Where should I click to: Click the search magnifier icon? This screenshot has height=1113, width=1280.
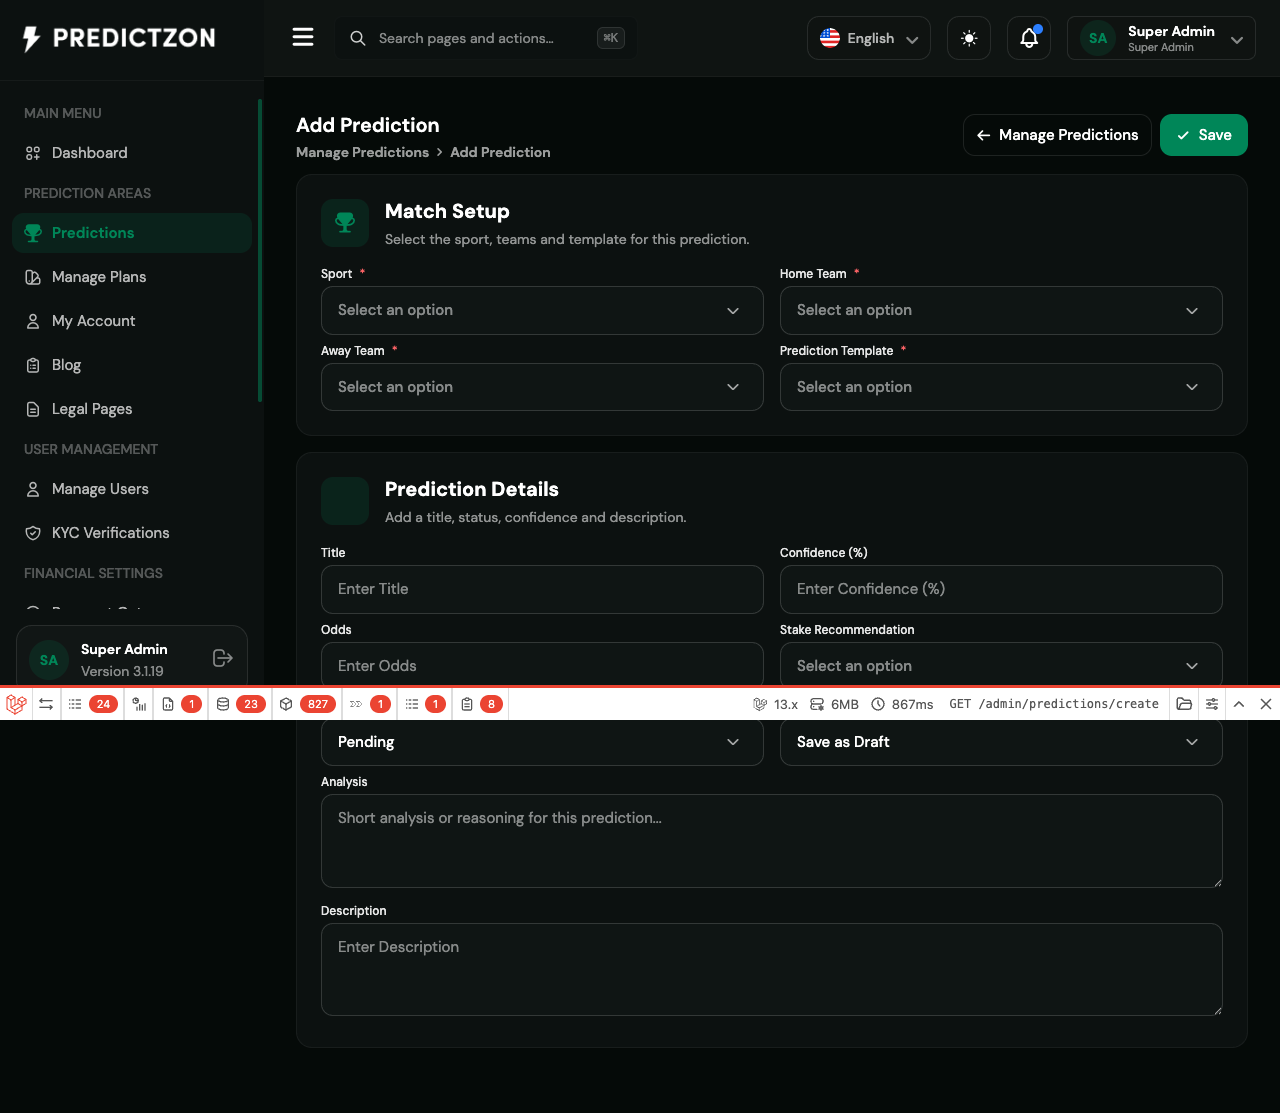coord(357,38)
